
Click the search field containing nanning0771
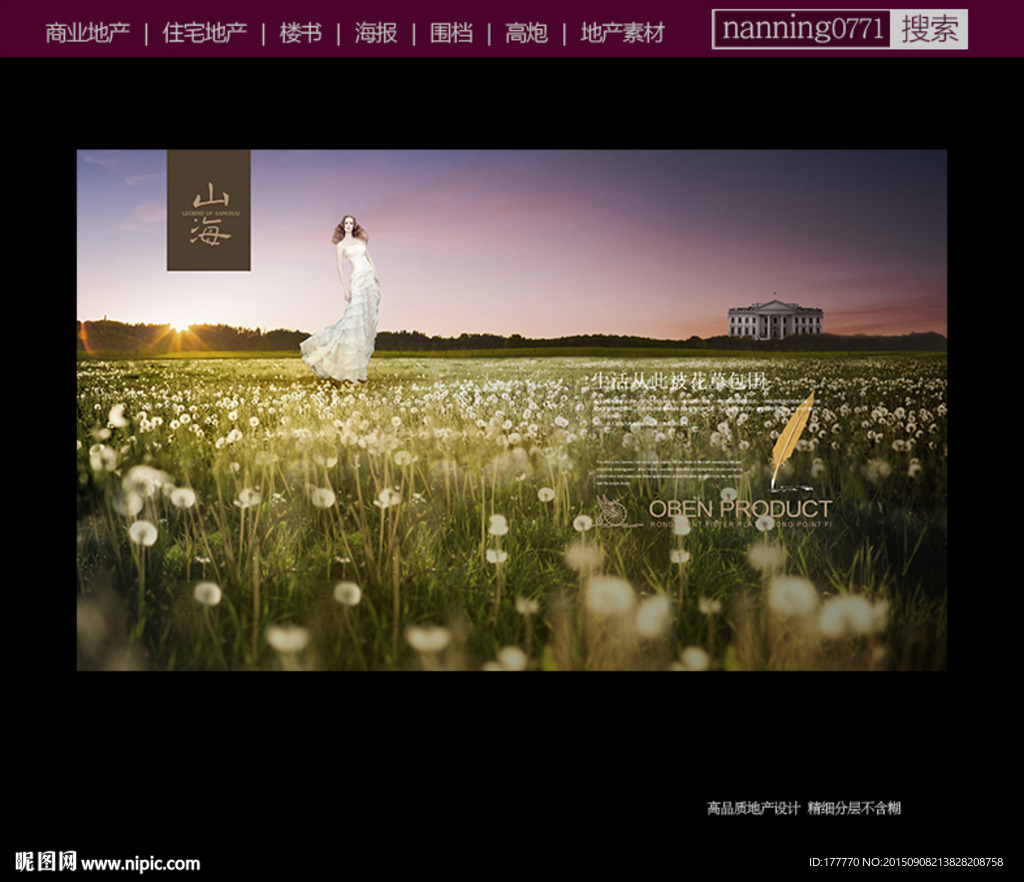[802, 29]
